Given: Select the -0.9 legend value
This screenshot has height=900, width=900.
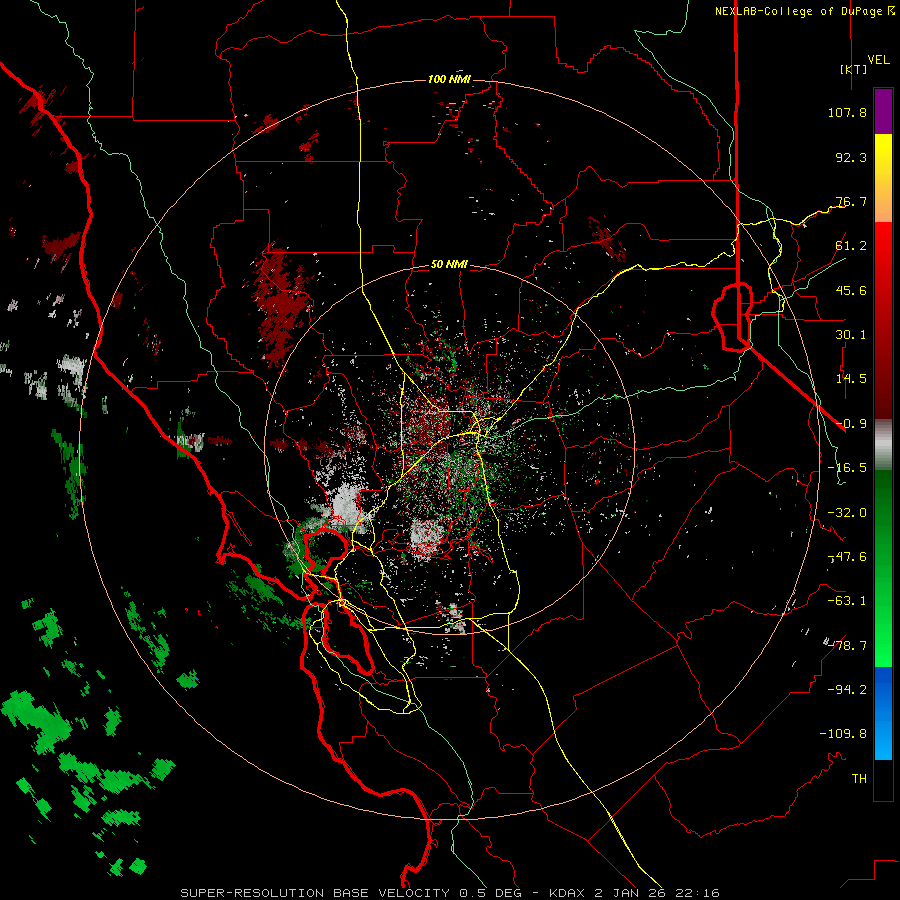Looking at the screenshot, I should pyautogui.click(x=851, y=424).
